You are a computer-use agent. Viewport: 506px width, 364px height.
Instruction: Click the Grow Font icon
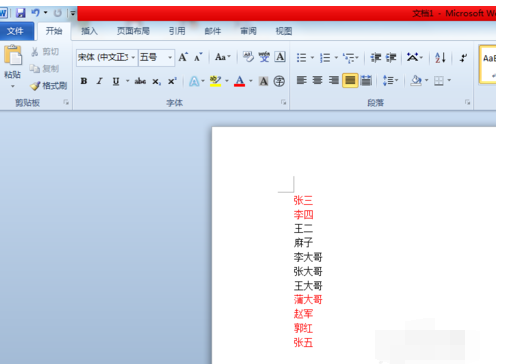point(183,57)
